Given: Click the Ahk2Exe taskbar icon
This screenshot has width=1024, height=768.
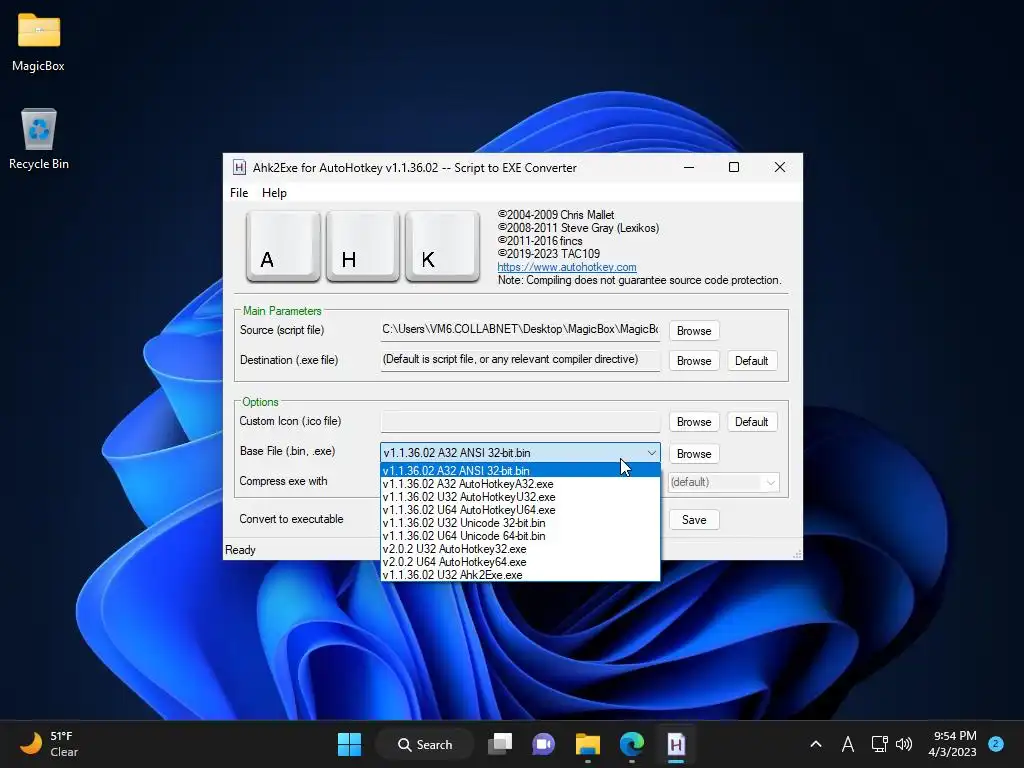Looking at the screenshot, I should pos(676,744).
